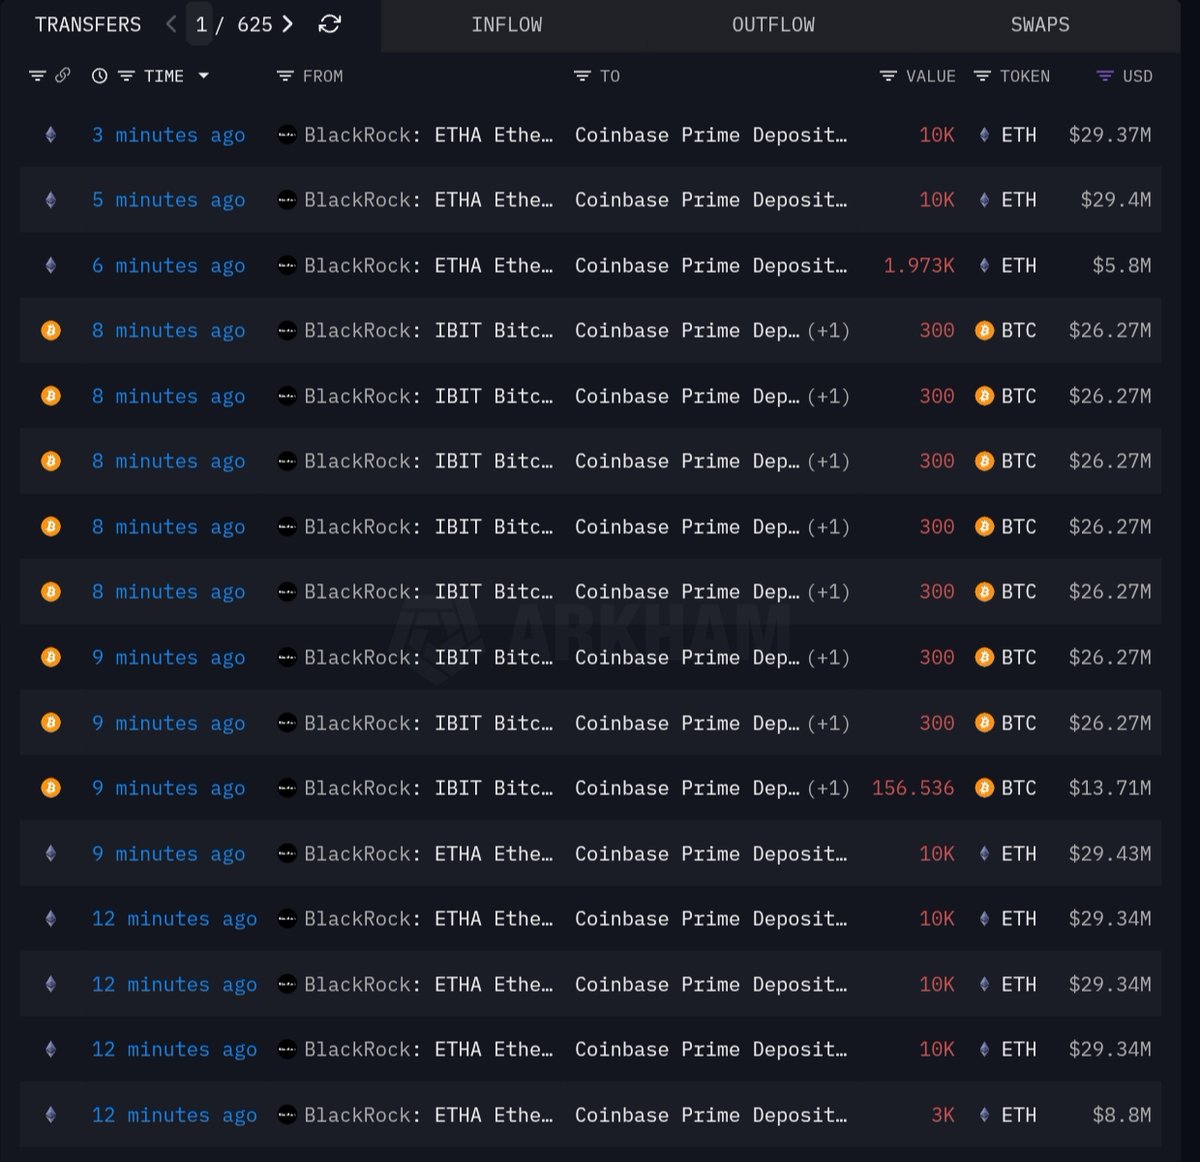Click BlackRock logo in $8.8M row
The height and width of the screenshot is (1162, 1200).
click(287, 1114)
